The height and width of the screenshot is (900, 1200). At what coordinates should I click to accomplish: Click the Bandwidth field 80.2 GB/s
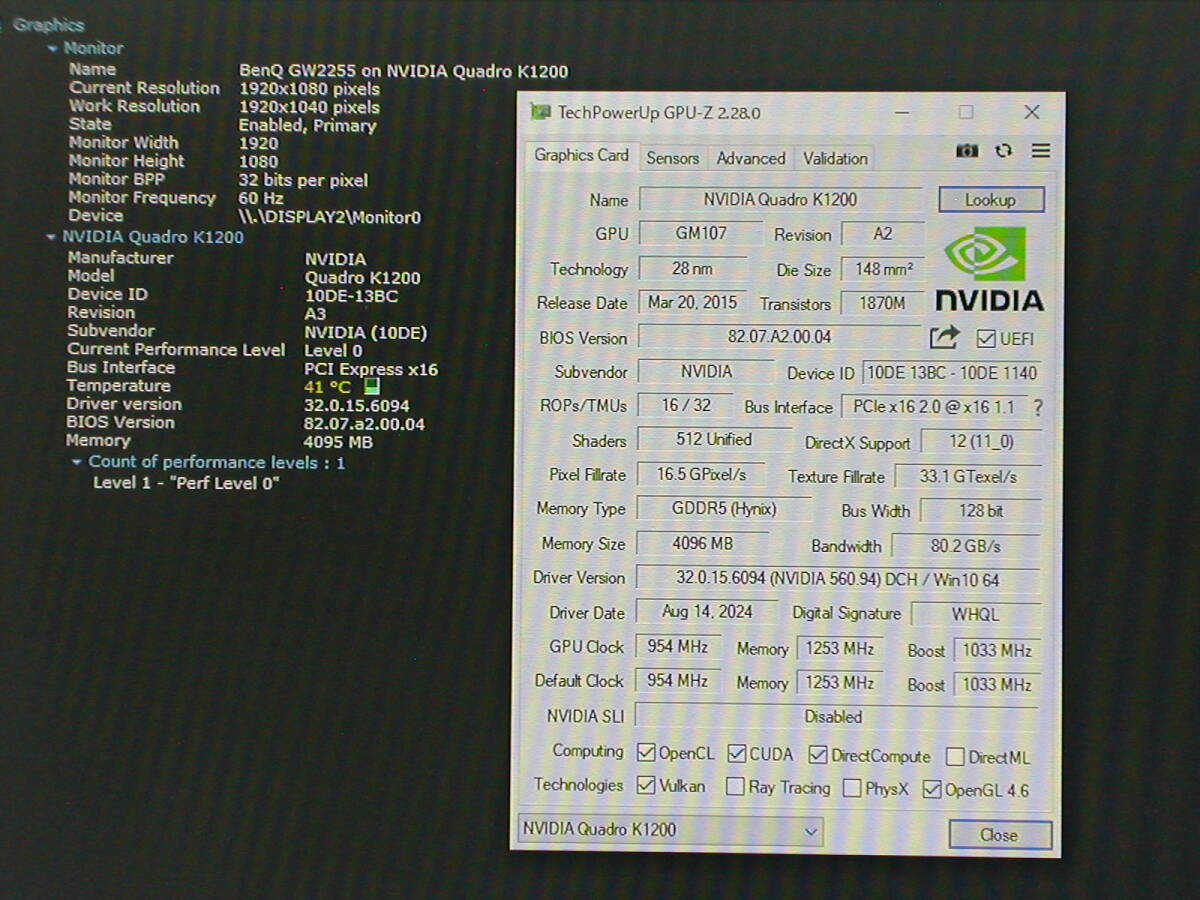[x=965, y=546]
